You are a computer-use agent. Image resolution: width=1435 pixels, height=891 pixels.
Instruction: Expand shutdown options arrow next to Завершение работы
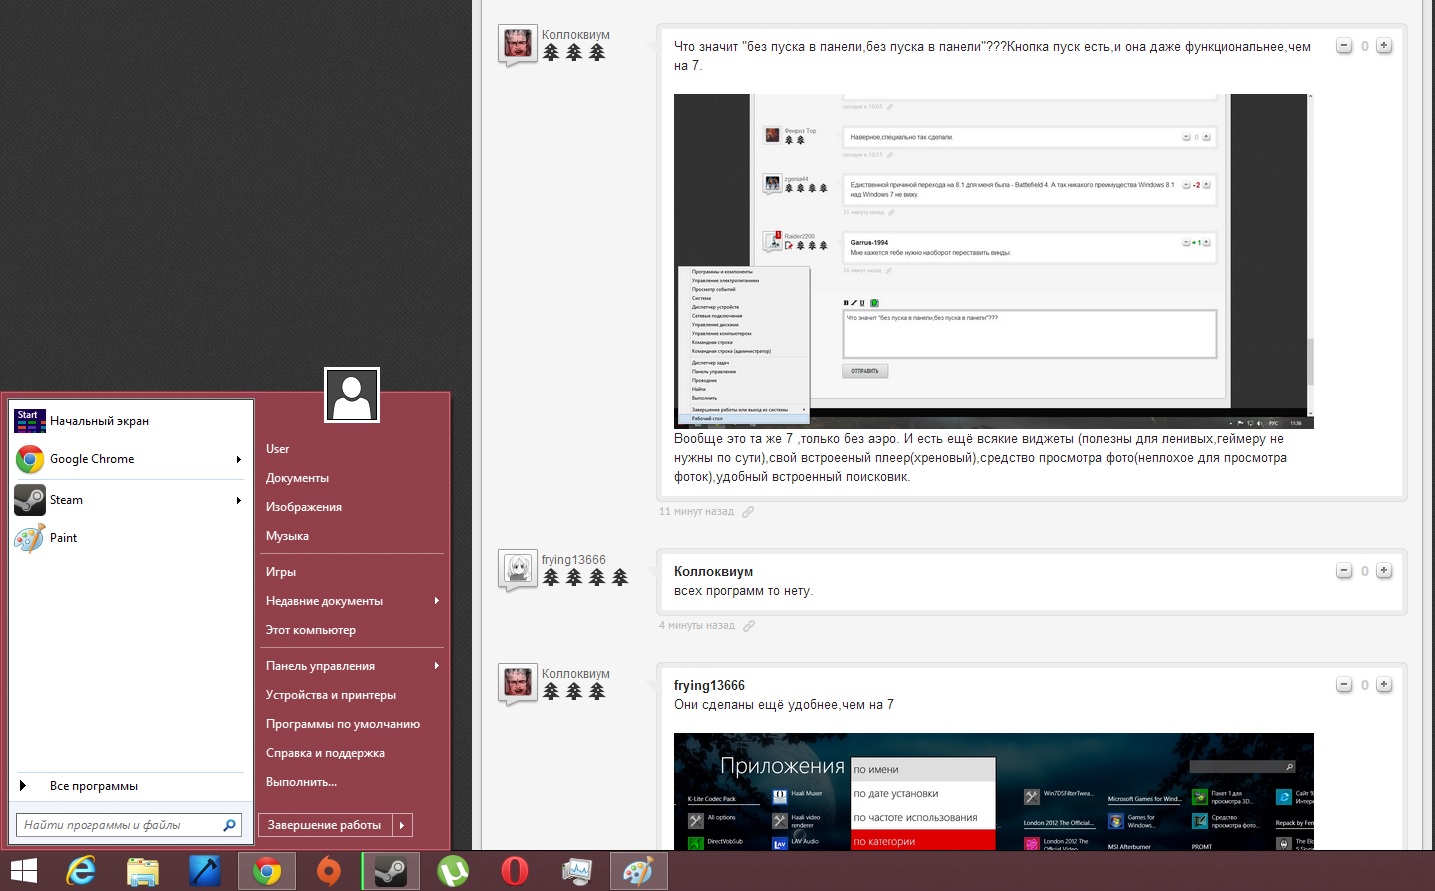pyautogui.click(x=403, y=825)
